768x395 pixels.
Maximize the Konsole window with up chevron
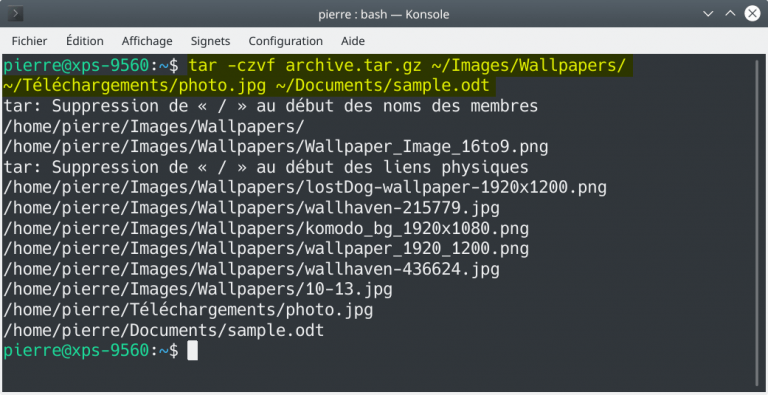(730, 14)
